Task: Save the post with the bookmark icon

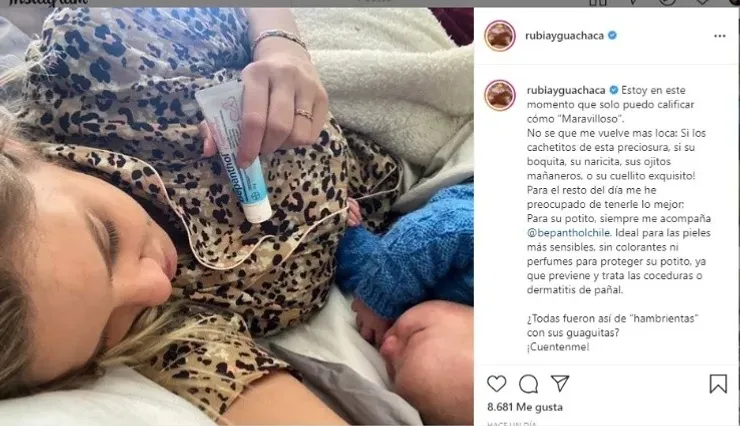Action: 718,384
